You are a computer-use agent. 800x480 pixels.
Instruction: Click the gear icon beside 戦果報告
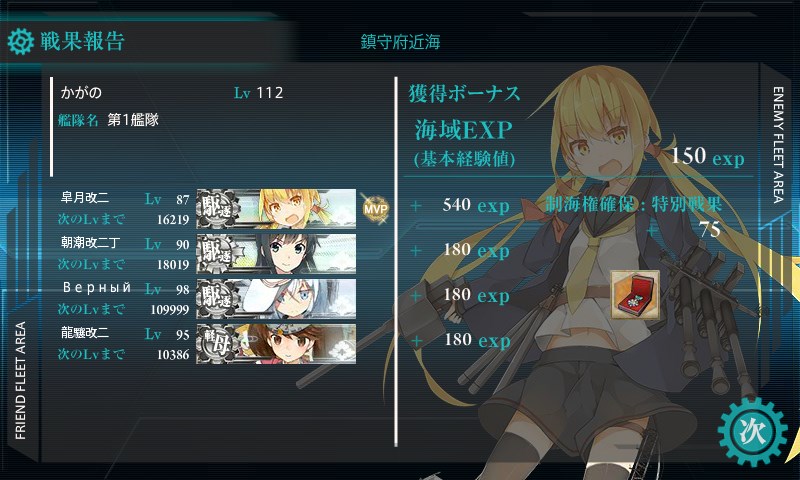click(21, 42)
